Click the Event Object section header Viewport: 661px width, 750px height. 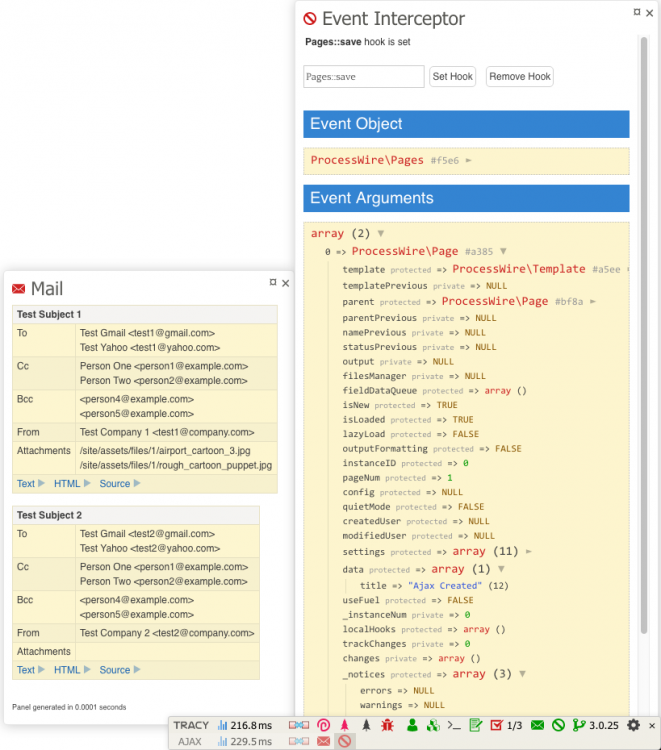tap(466, 124)
